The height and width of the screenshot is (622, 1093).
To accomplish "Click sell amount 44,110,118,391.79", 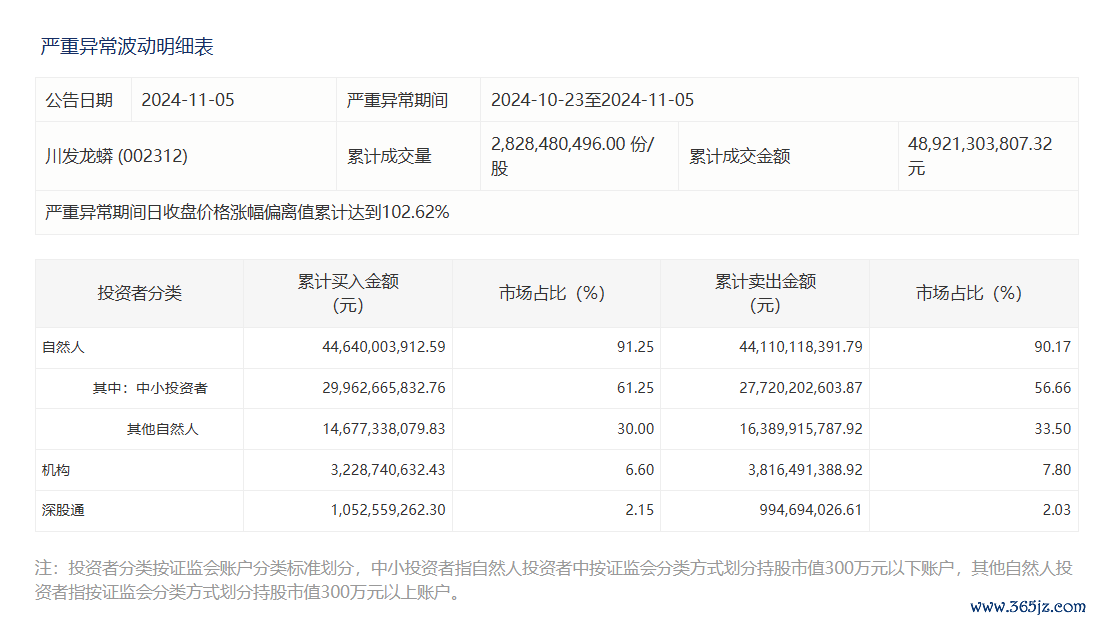I will click(x=801, y=347).
